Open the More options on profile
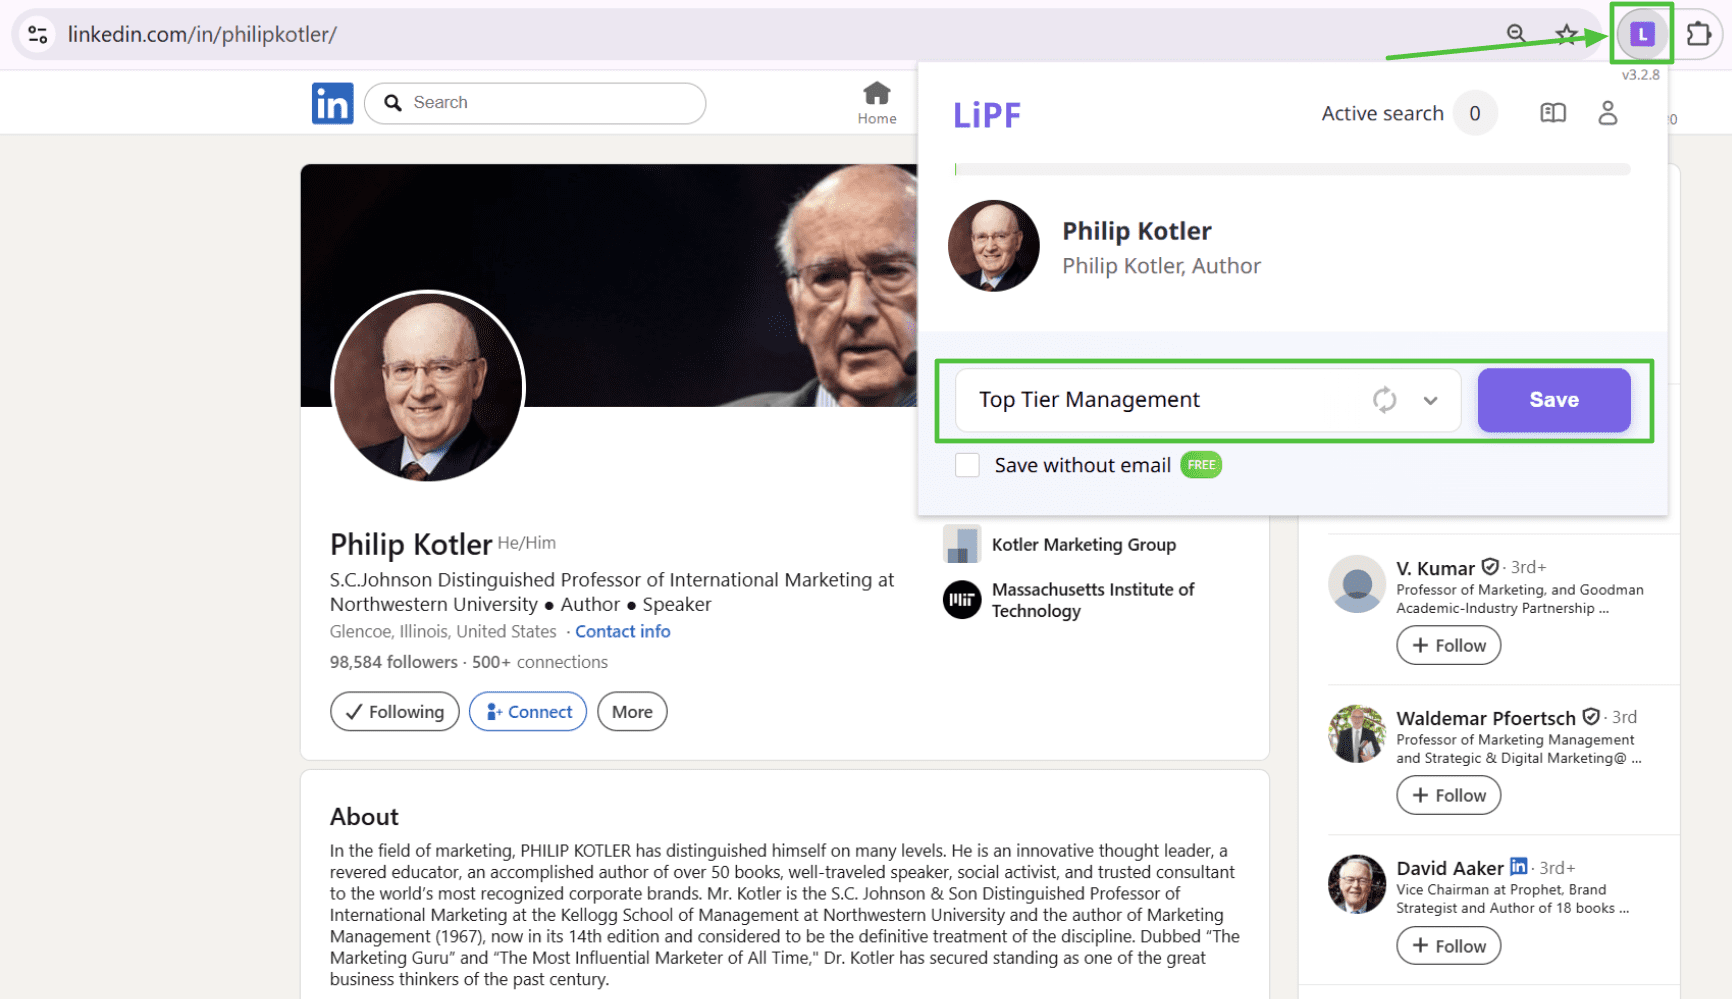 (x=632, y=712)
